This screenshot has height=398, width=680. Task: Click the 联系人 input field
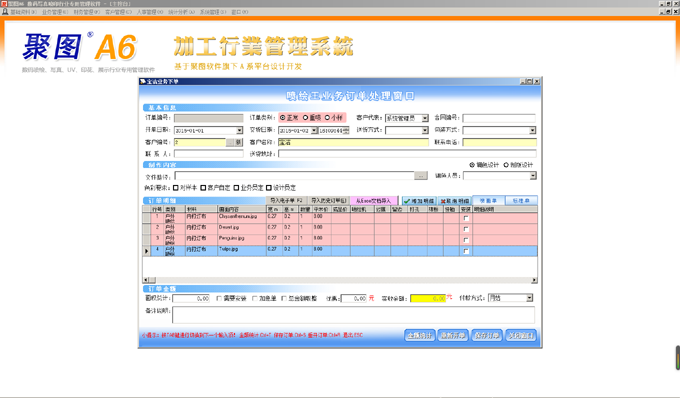(x=209, y=154)
